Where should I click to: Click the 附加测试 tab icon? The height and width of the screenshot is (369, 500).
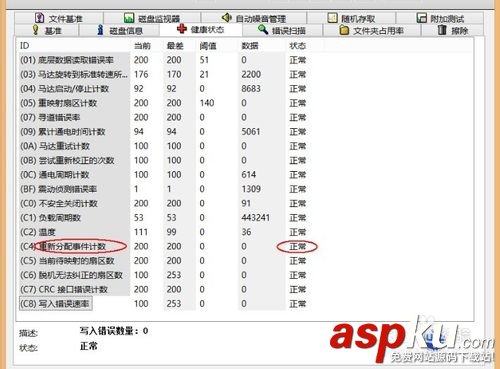click(x=422, y=18)
